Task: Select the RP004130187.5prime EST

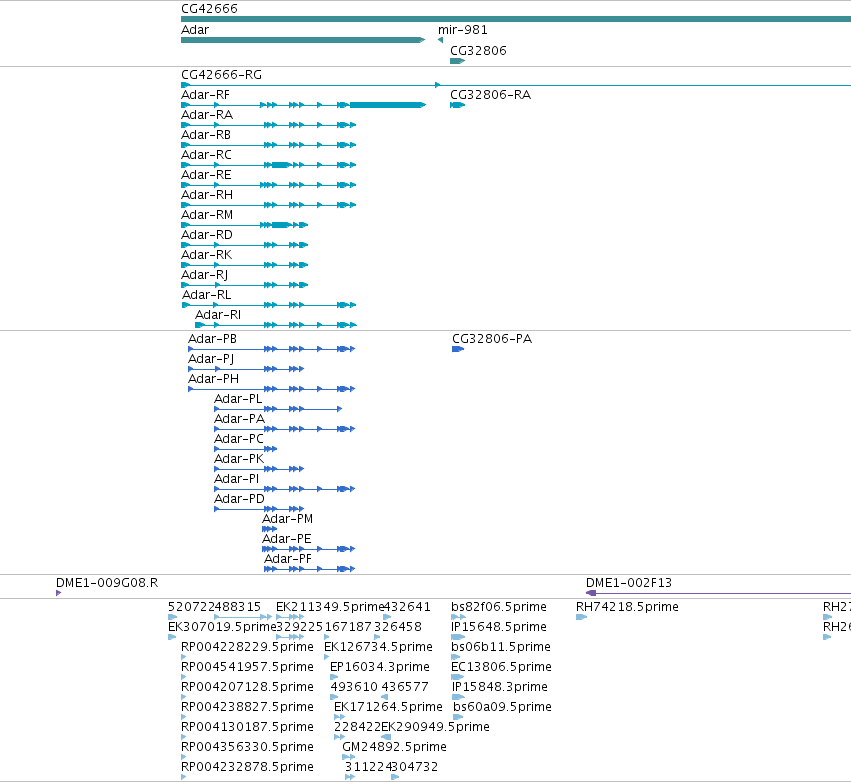Action: 247,727
